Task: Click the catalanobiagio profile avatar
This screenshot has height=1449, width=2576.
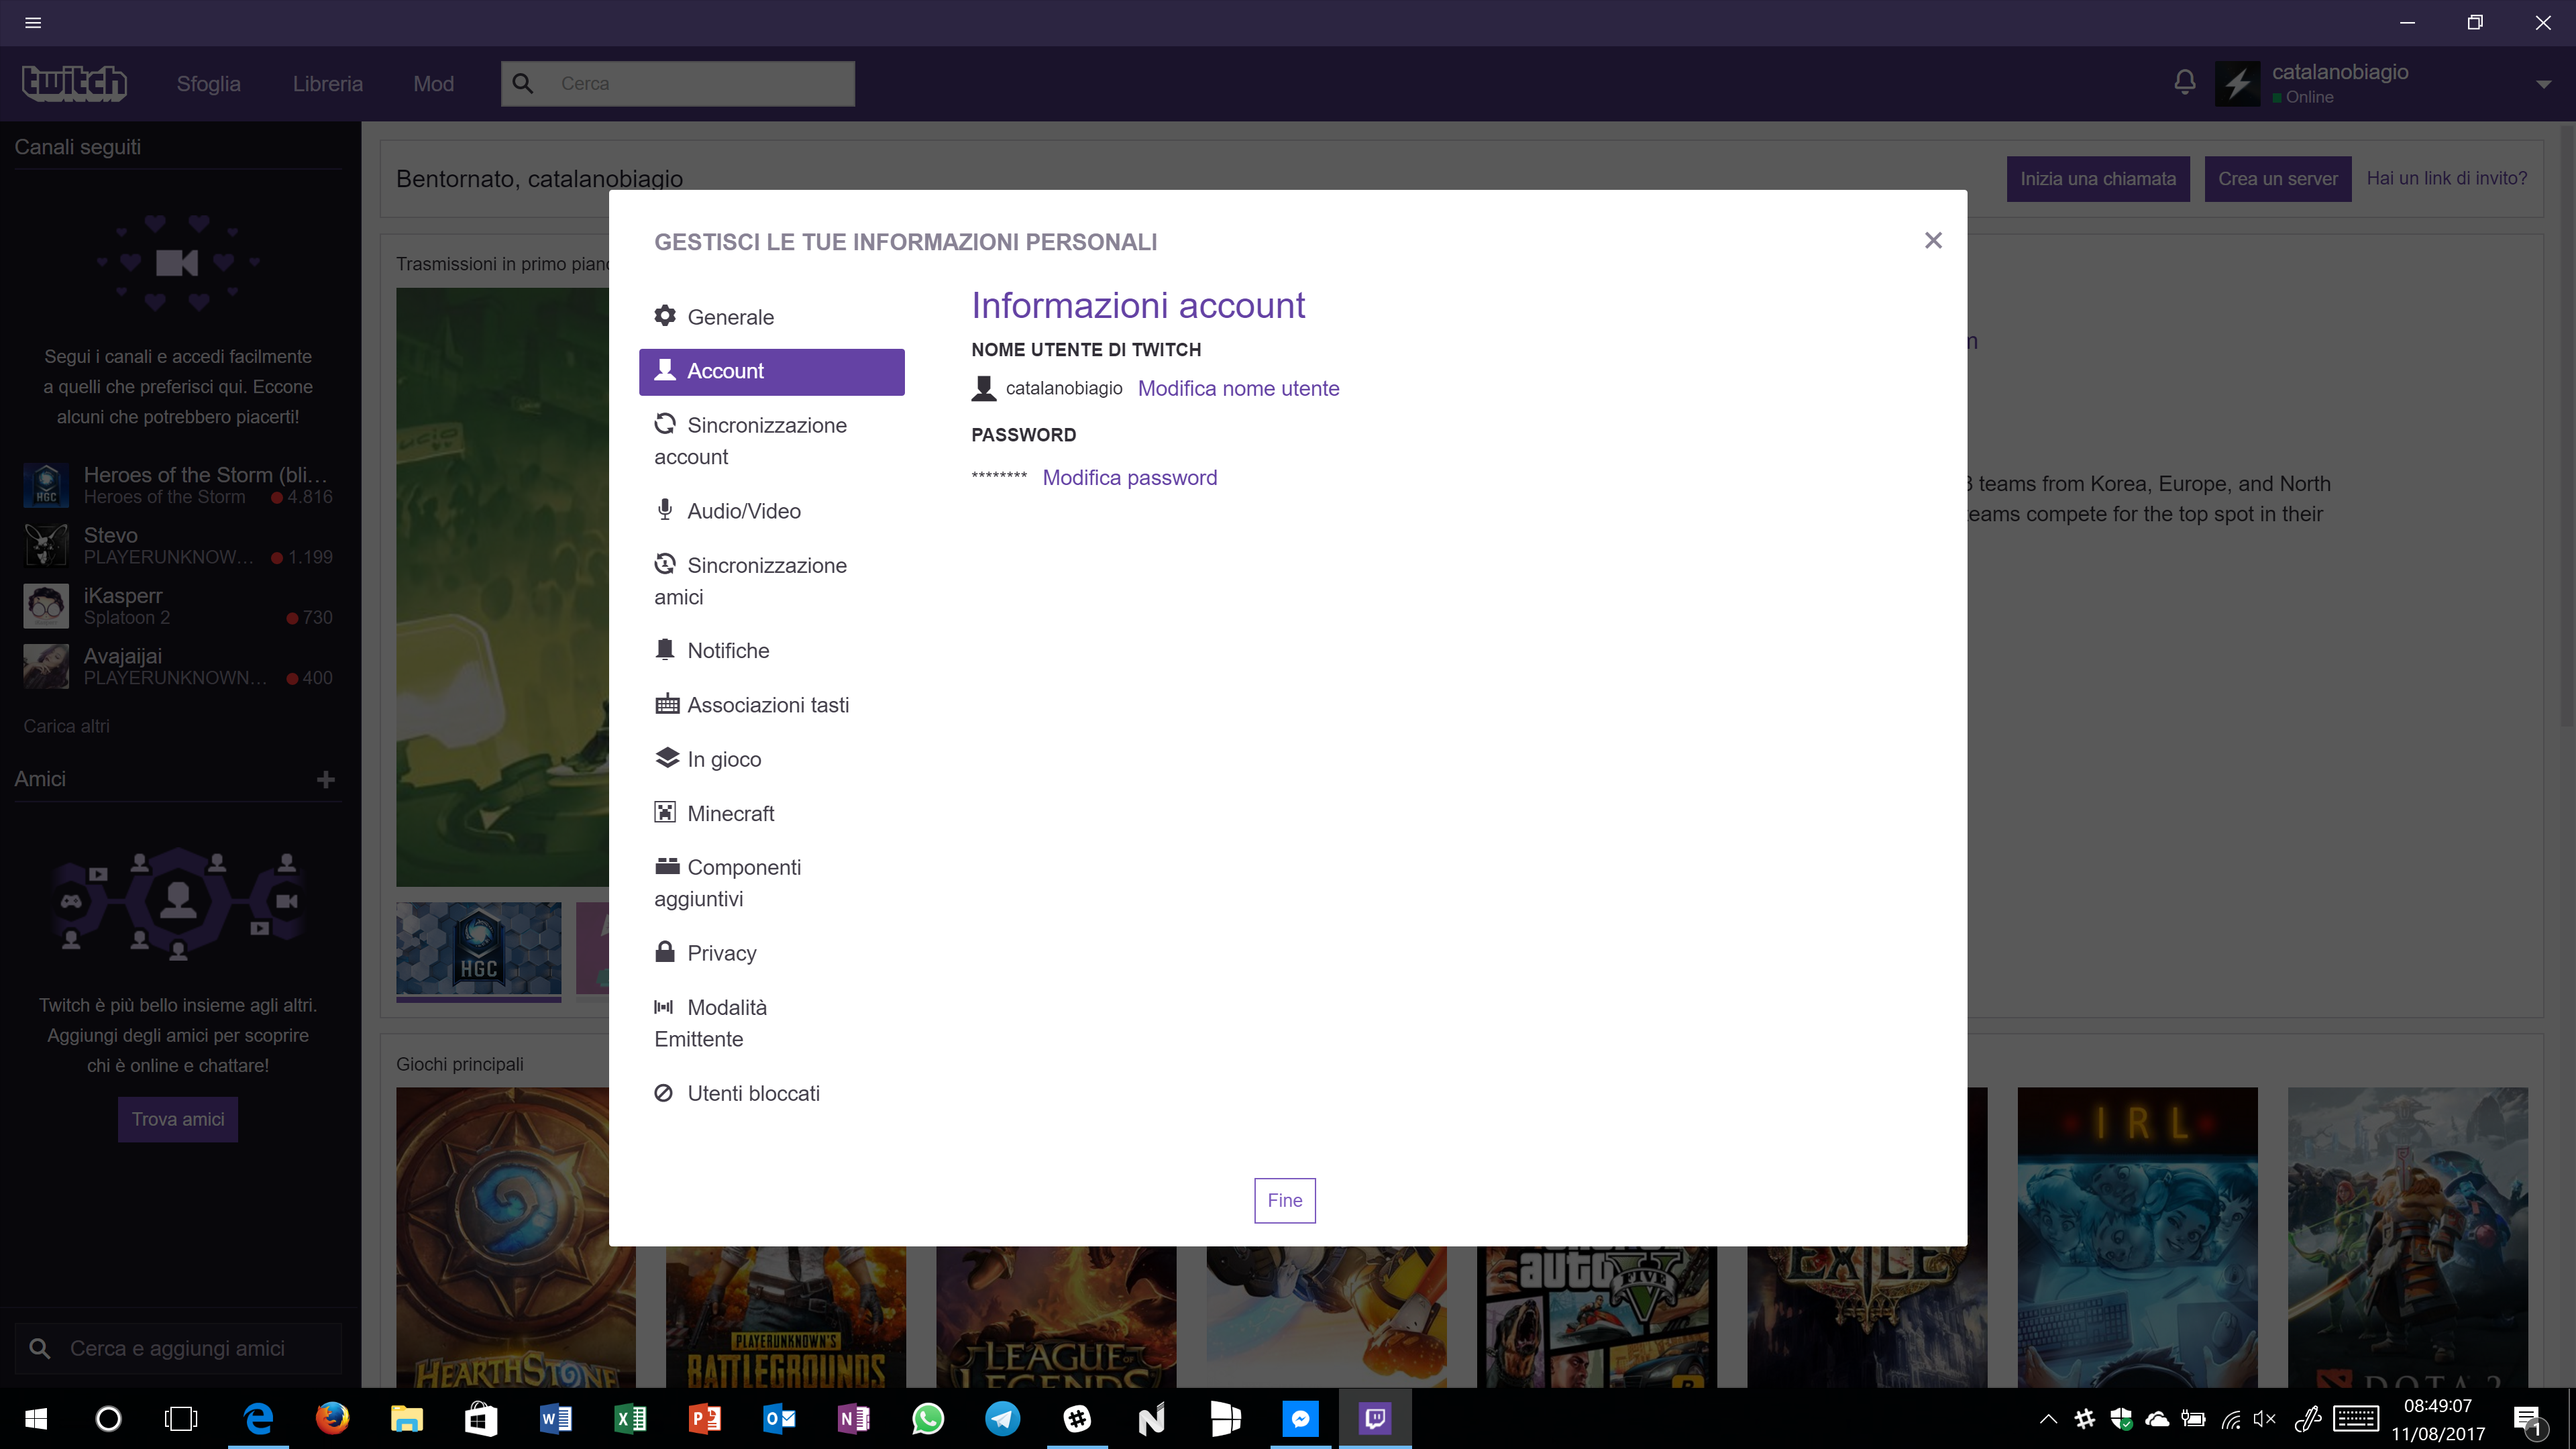Action: 2238,83
